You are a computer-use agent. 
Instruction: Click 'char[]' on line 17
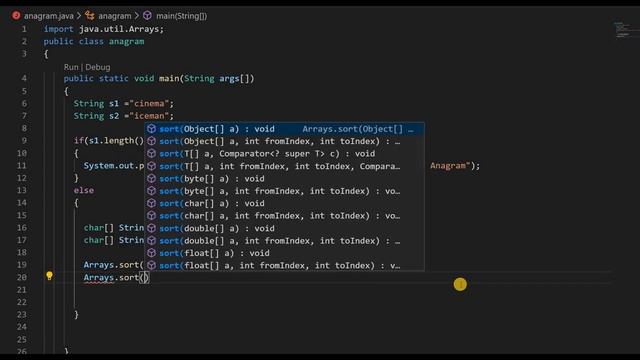tap(98, 240)
